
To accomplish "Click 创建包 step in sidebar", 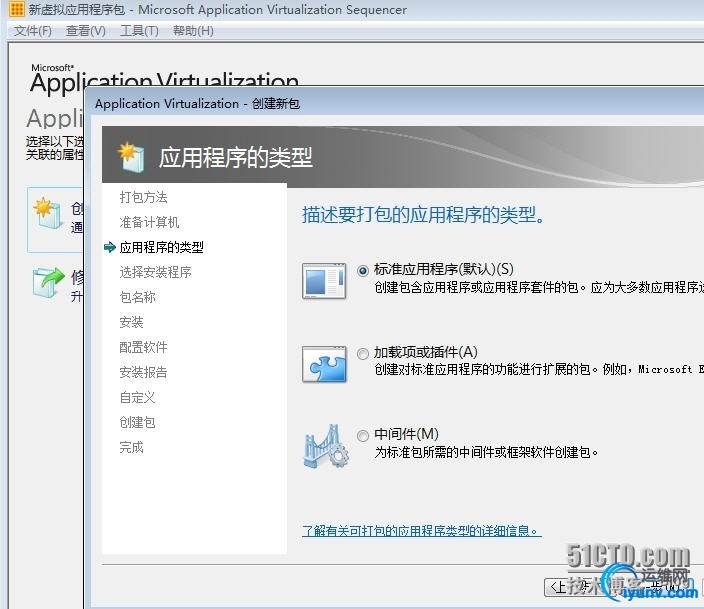I will click(137, 422).
